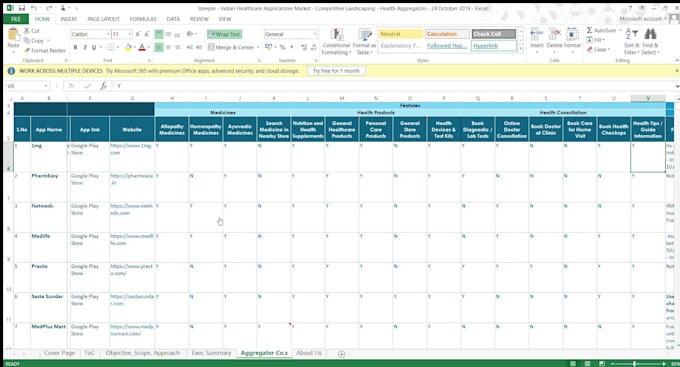Insert cells using the Insert button
The height and width of the screenshot is (367, 680).
coord(536,39)
